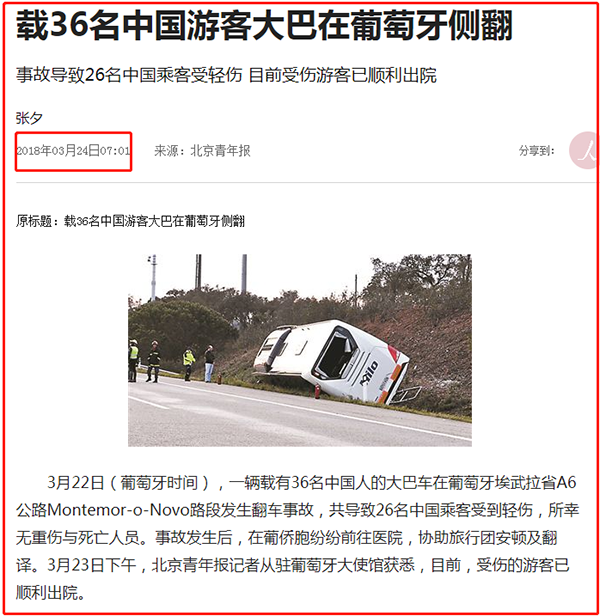Click the source label 北京青年报

point(220,151)
